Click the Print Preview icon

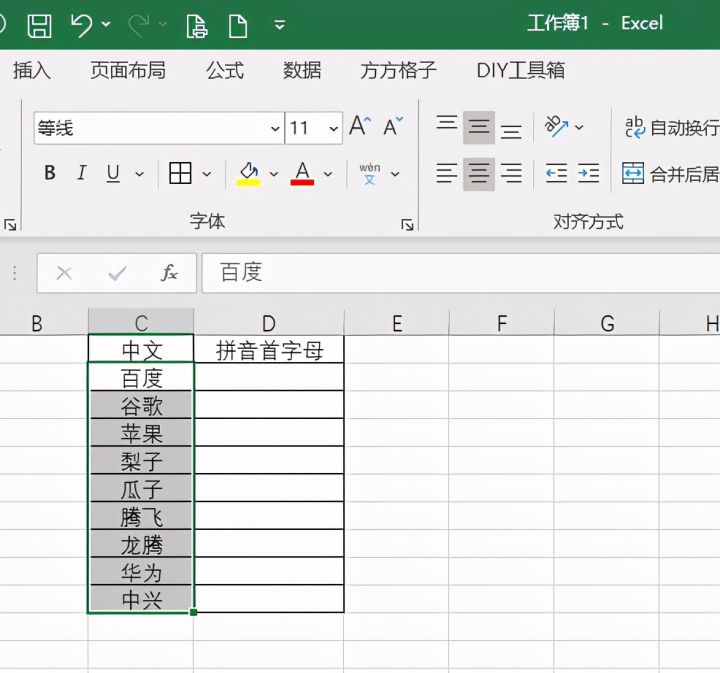197,25
